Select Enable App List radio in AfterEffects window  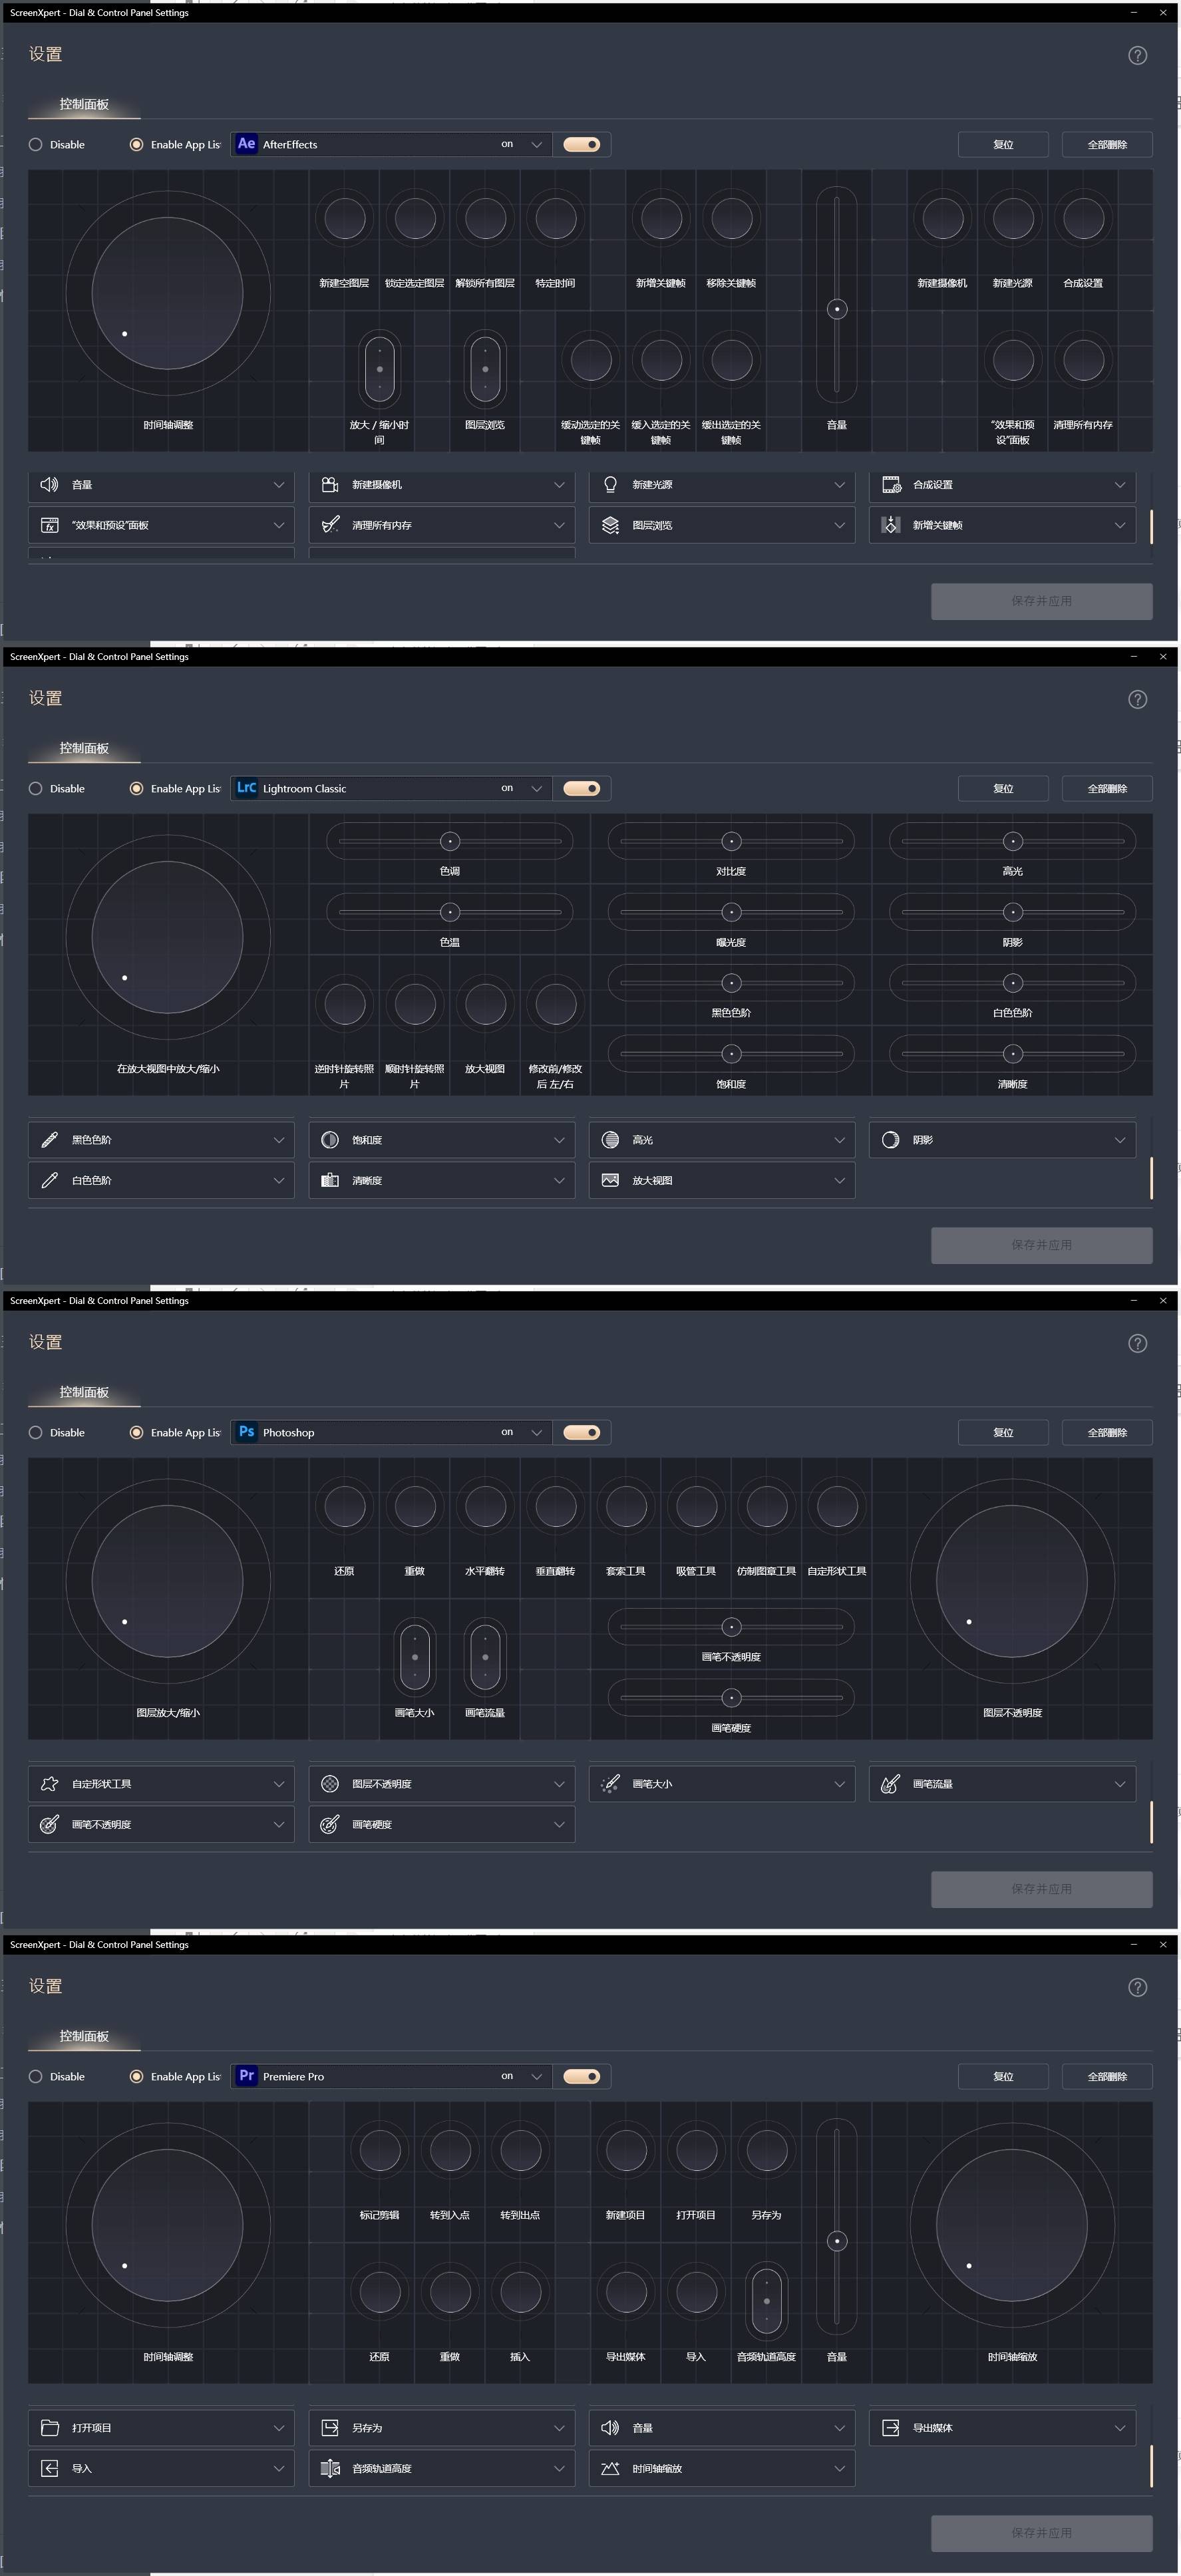[x=136, y=145]
